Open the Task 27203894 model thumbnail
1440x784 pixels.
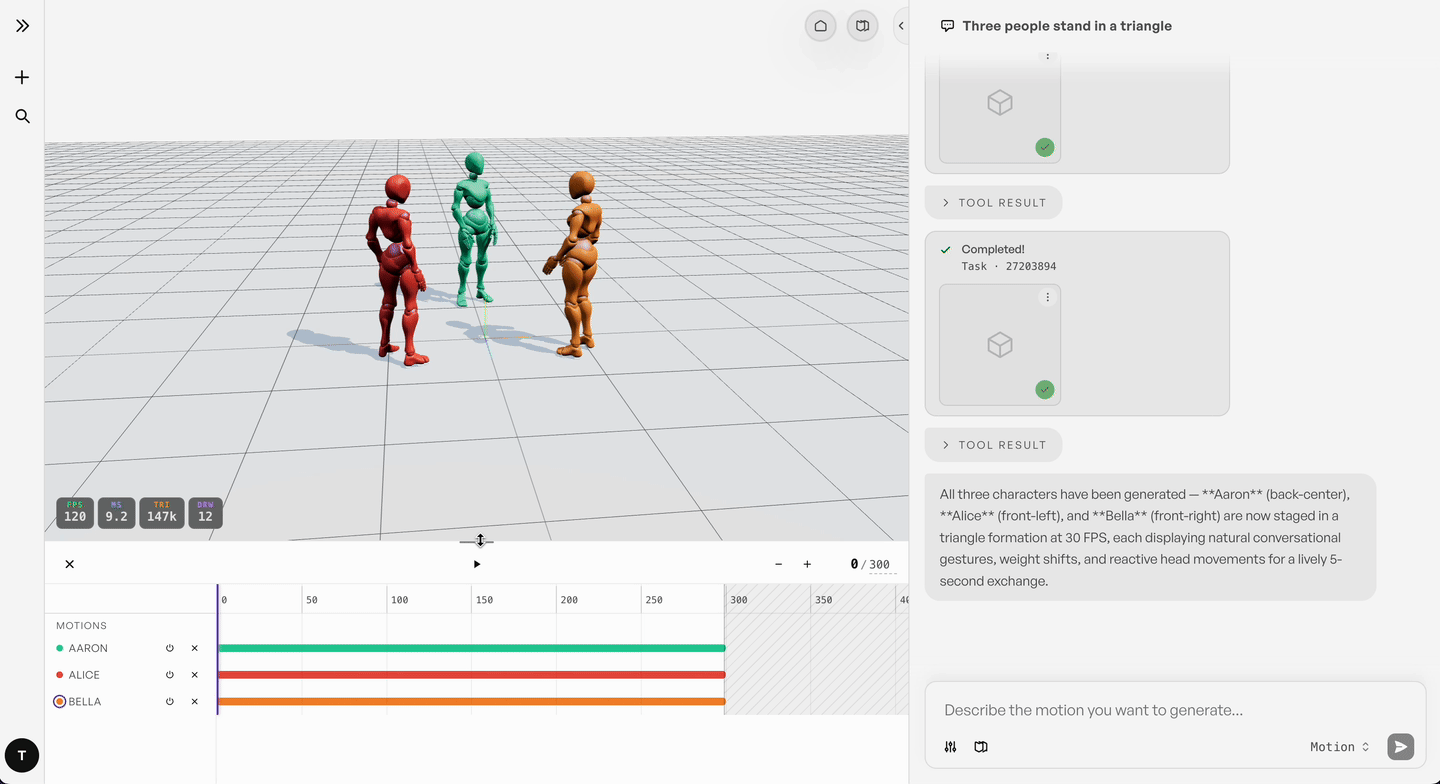point(1000,345)
